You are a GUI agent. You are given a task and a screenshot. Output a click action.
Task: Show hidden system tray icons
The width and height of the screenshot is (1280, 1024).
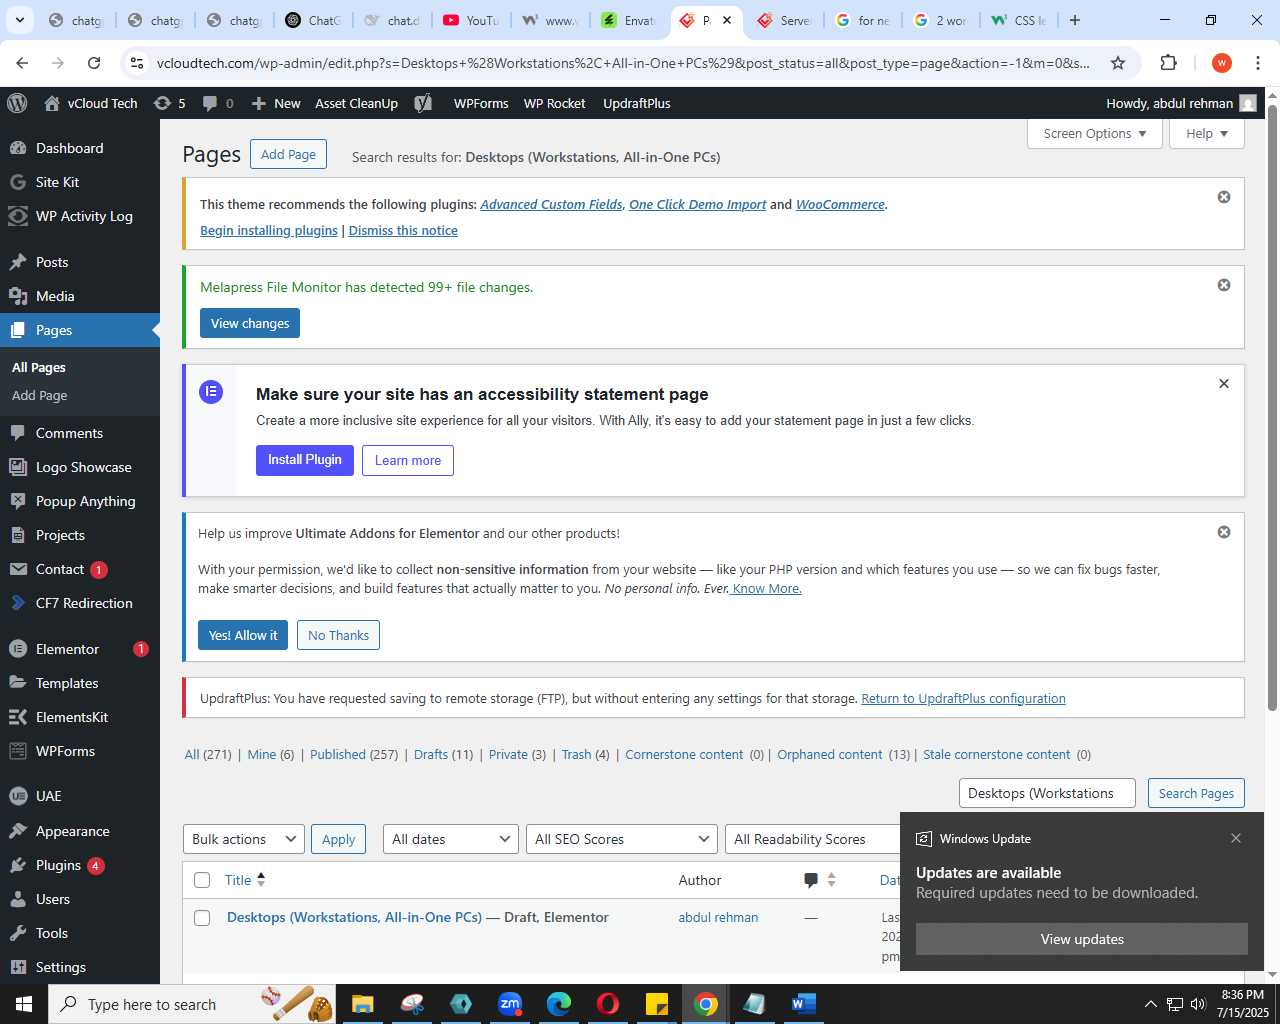tap(1150, 1004)
